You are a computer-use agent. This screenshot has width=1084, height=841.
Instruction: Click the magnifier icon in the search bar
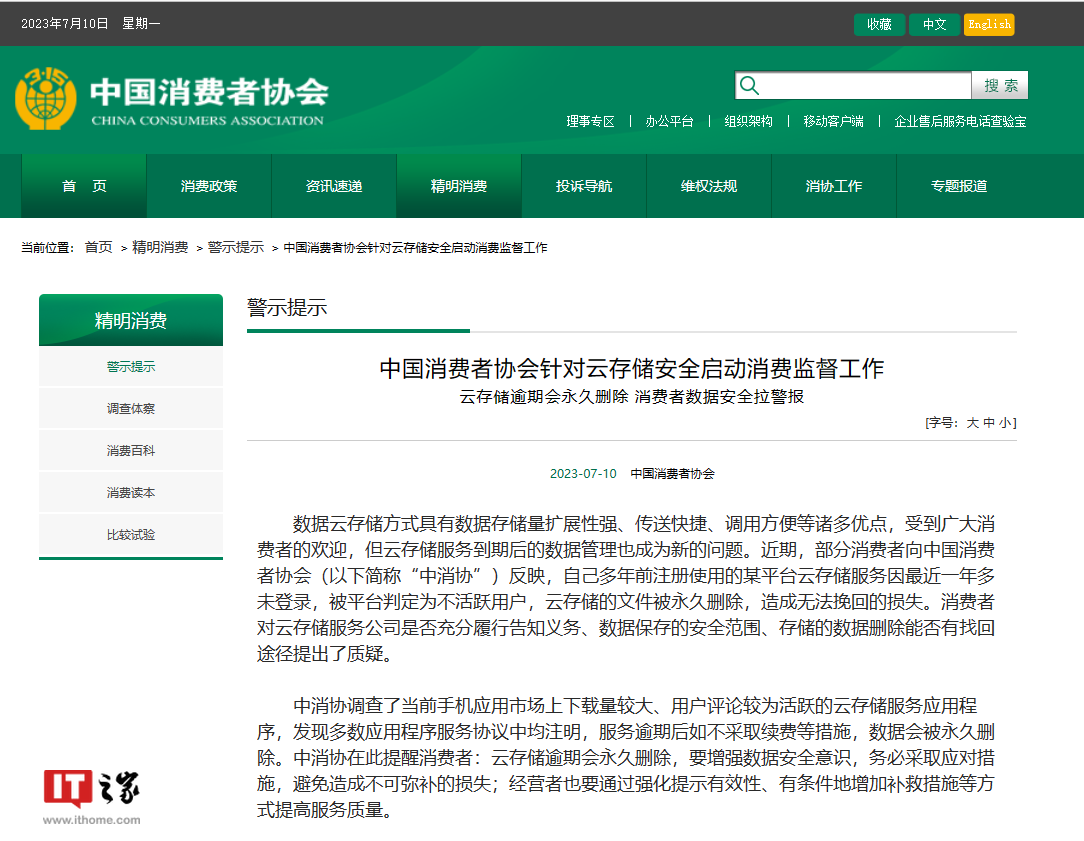tap(749, 85)
